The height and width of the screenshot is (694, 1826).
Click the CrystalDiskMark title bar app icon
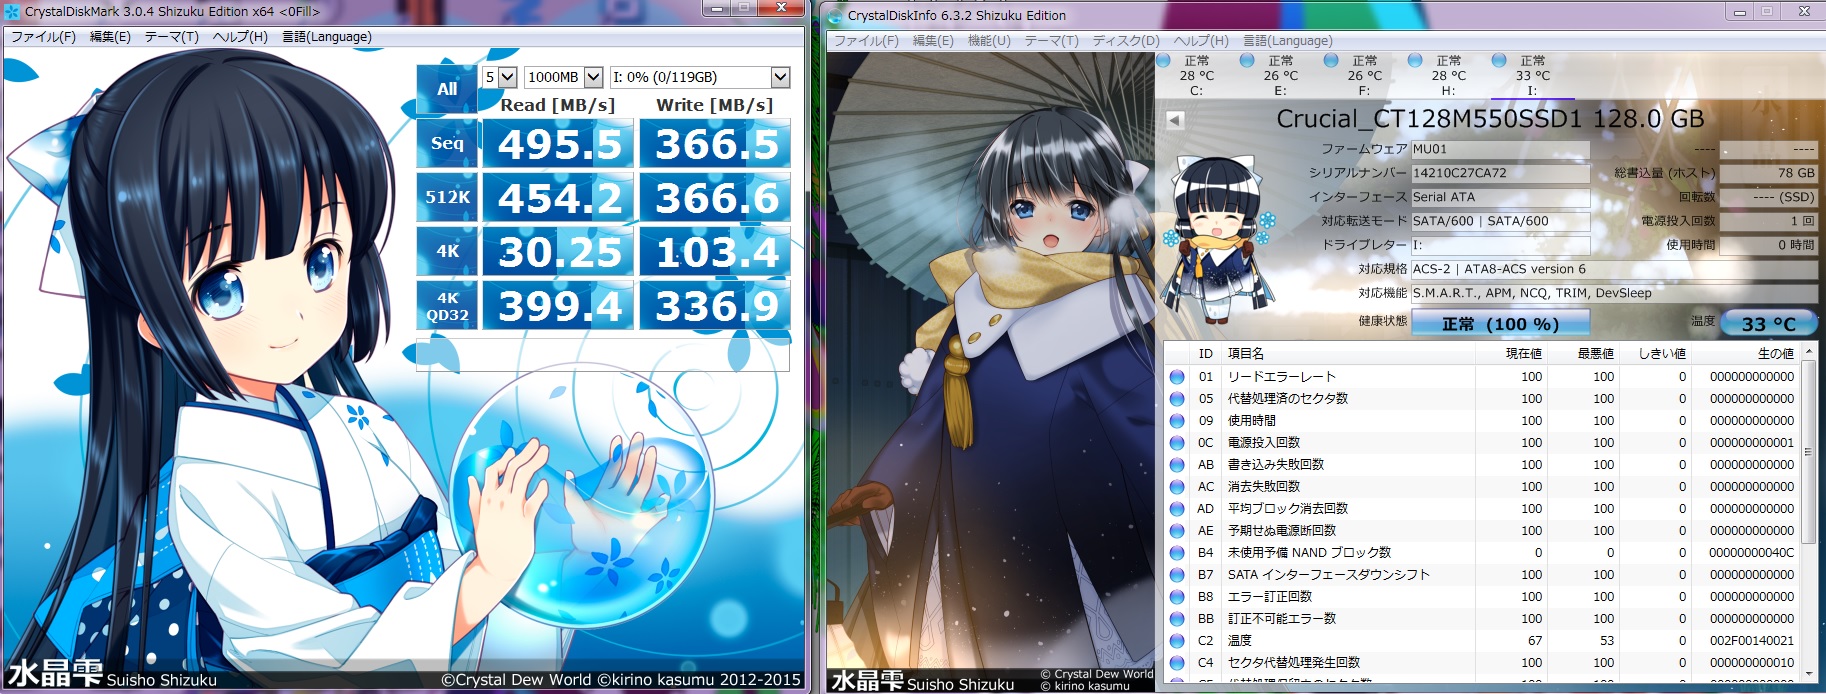click(x=13, y=12)
